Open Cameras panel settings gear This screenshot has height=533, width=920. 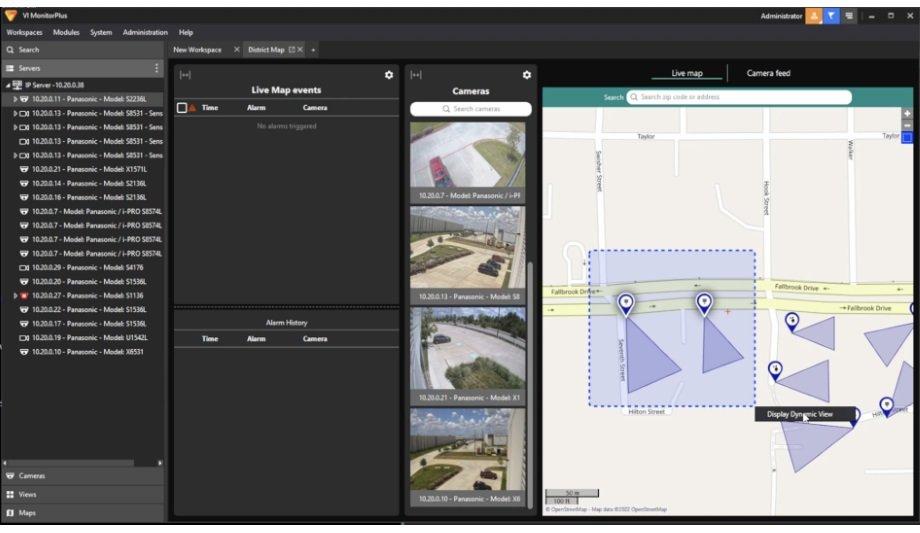(527, 75)
